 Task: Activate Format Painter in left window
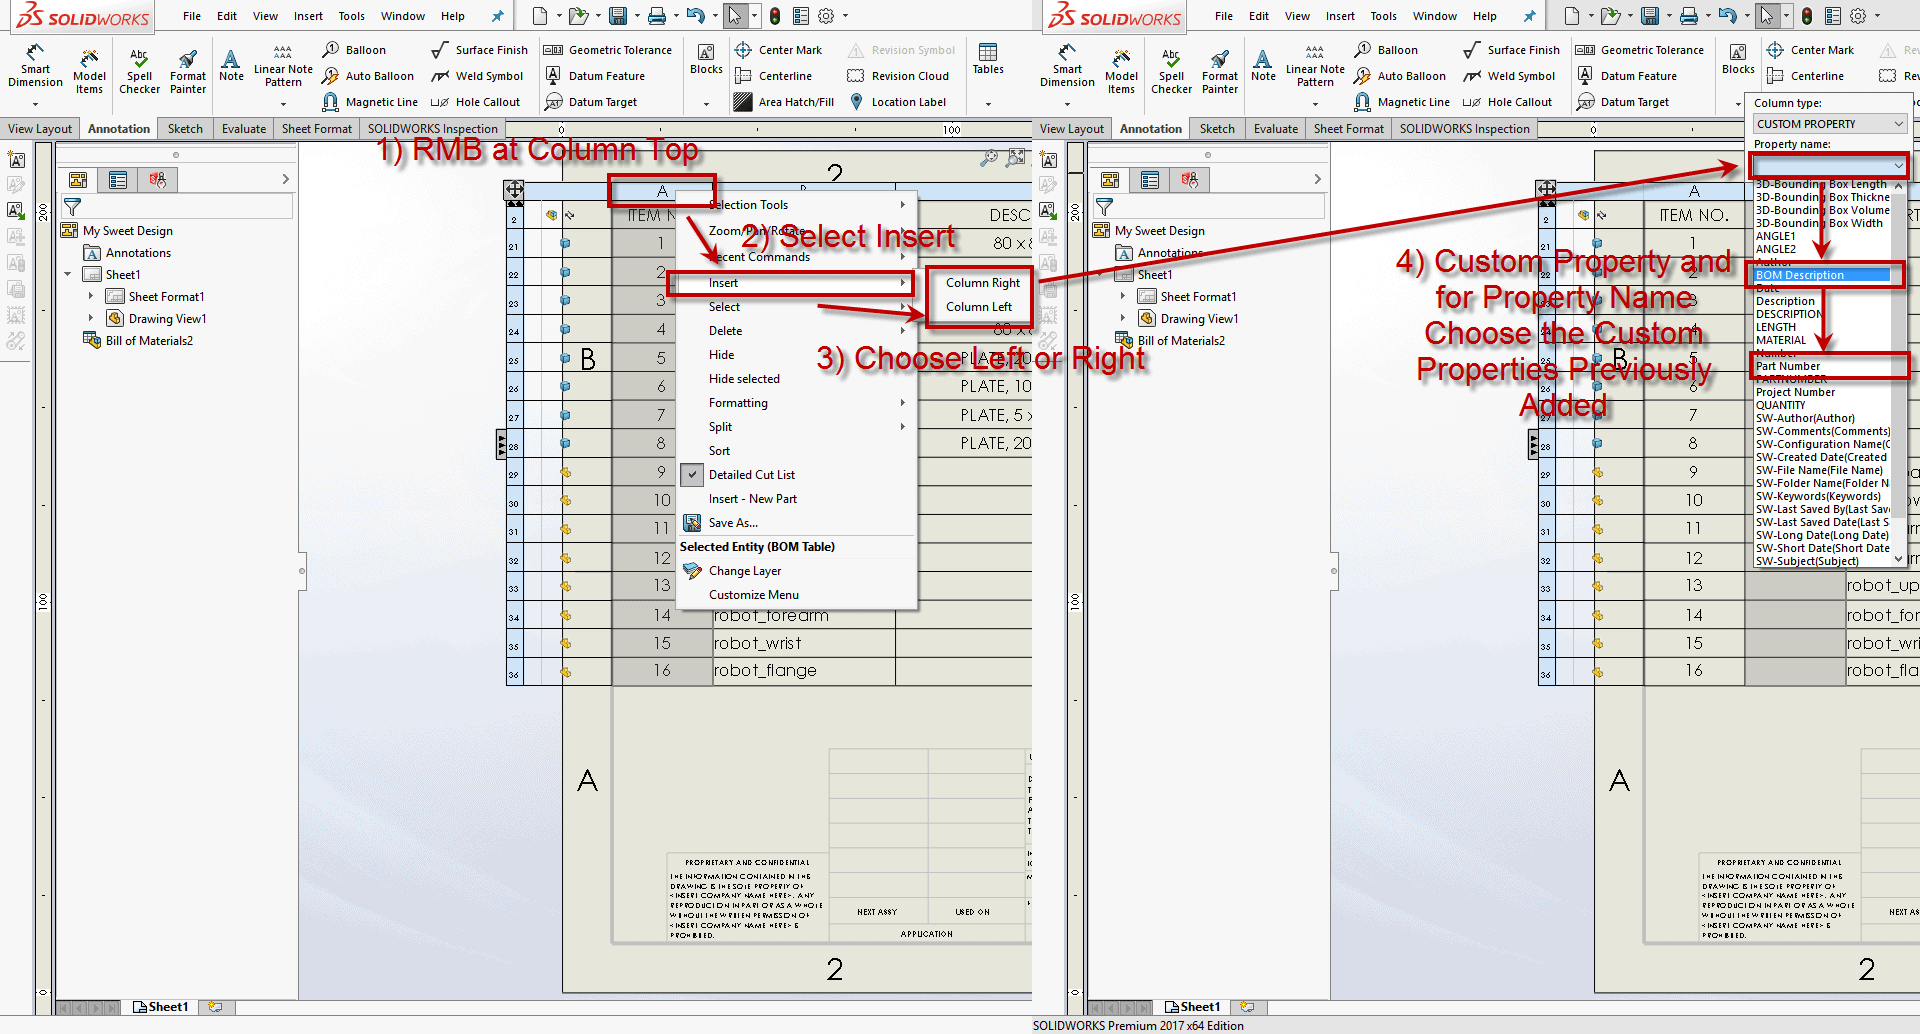(x=188, y=70)
